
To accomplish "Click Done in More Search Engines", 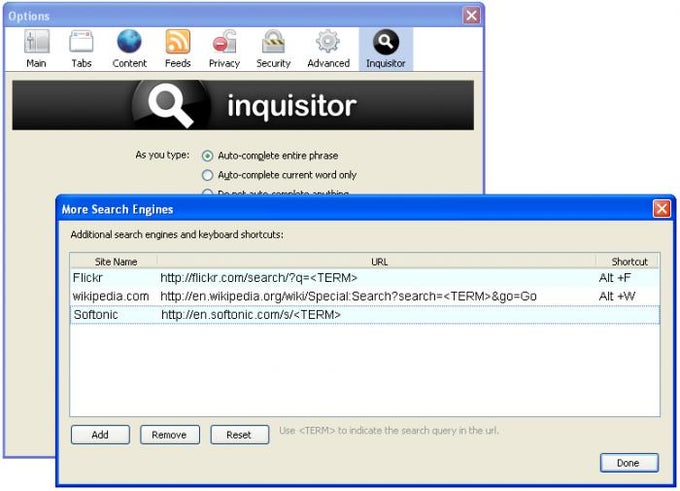I will click(629, 463).
